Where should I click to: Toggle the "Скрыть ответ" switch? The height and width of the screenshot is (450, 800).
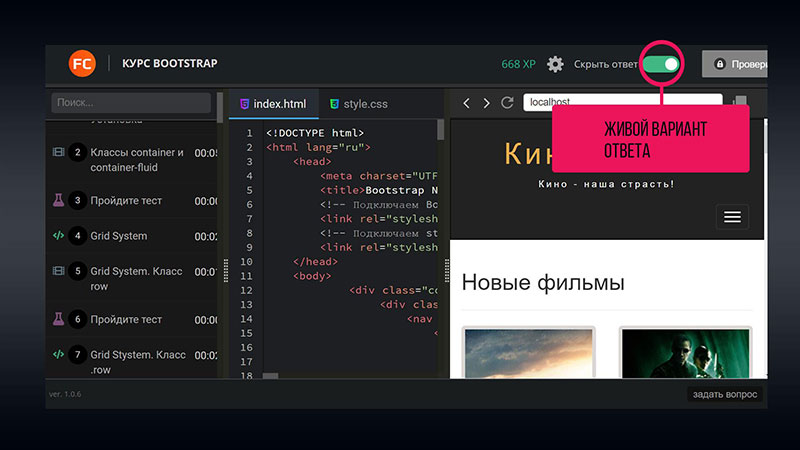[x=661, y=64]
